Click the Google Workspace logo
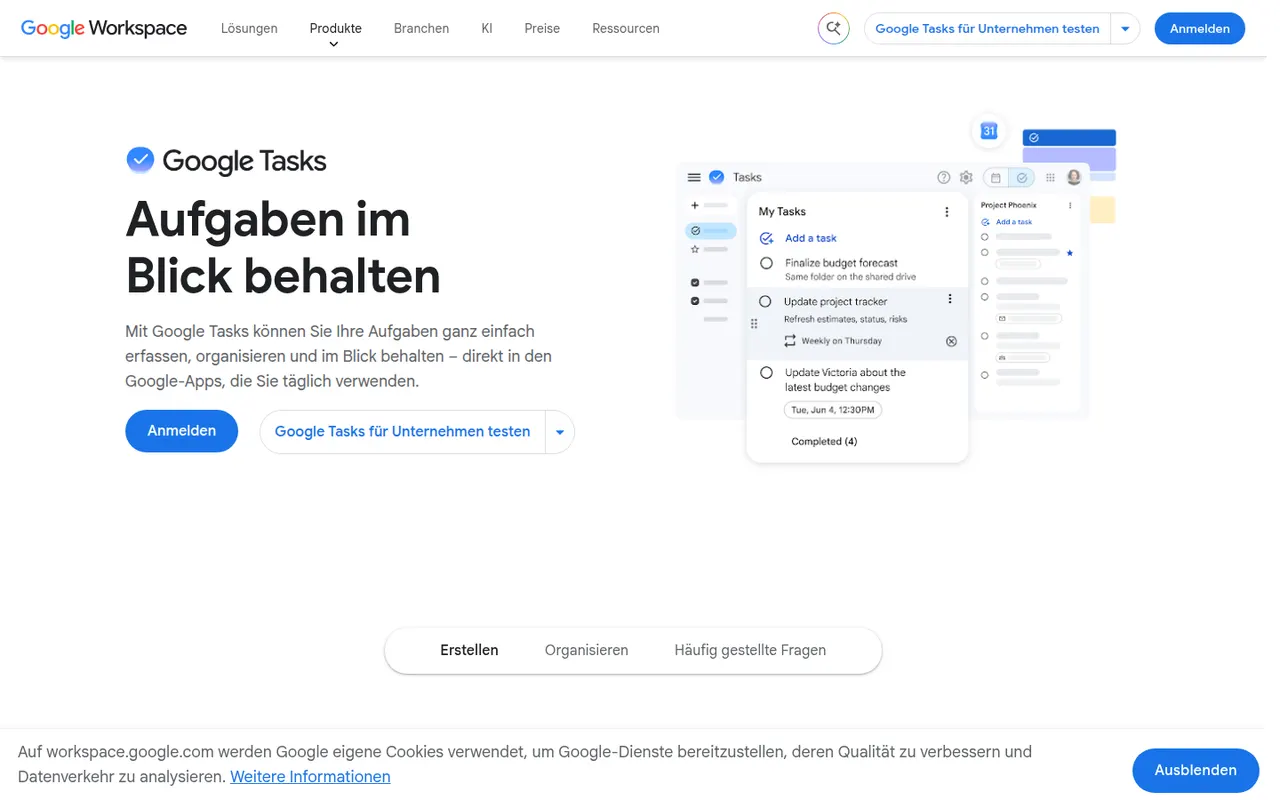The image size is (1280, 800). click(104, 28)
